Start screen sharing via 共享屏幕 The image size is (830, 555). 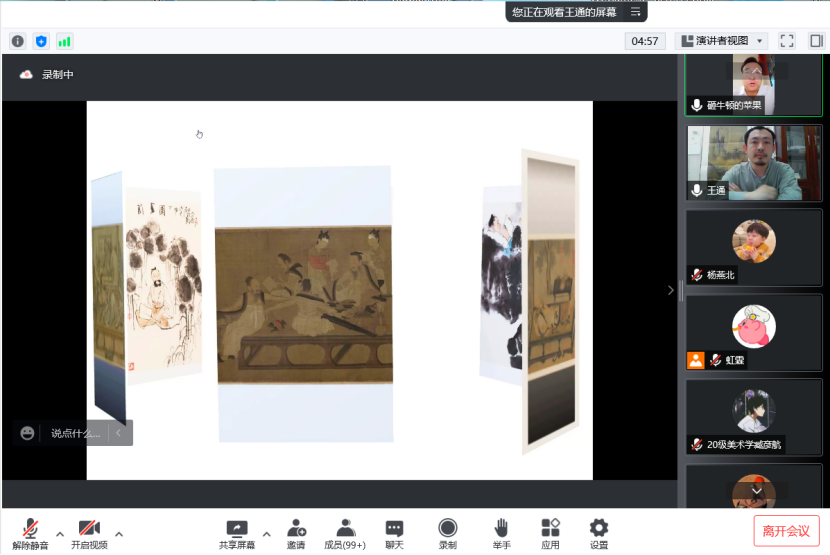(237, 533)
